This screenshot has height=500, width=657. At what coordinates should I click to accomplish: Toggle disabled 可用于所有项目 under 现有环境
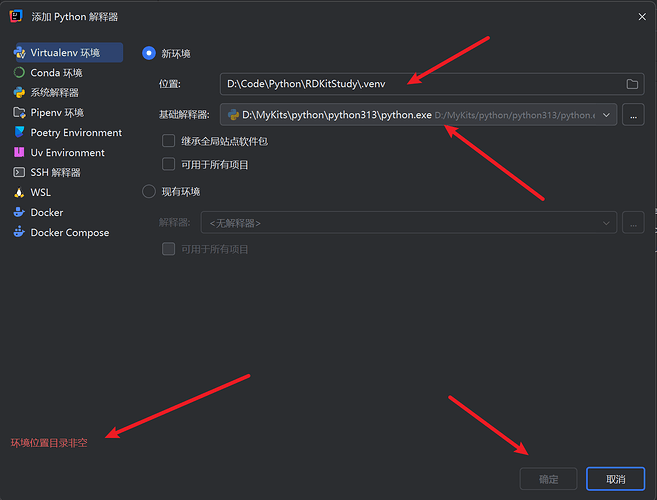pos(168,249)
